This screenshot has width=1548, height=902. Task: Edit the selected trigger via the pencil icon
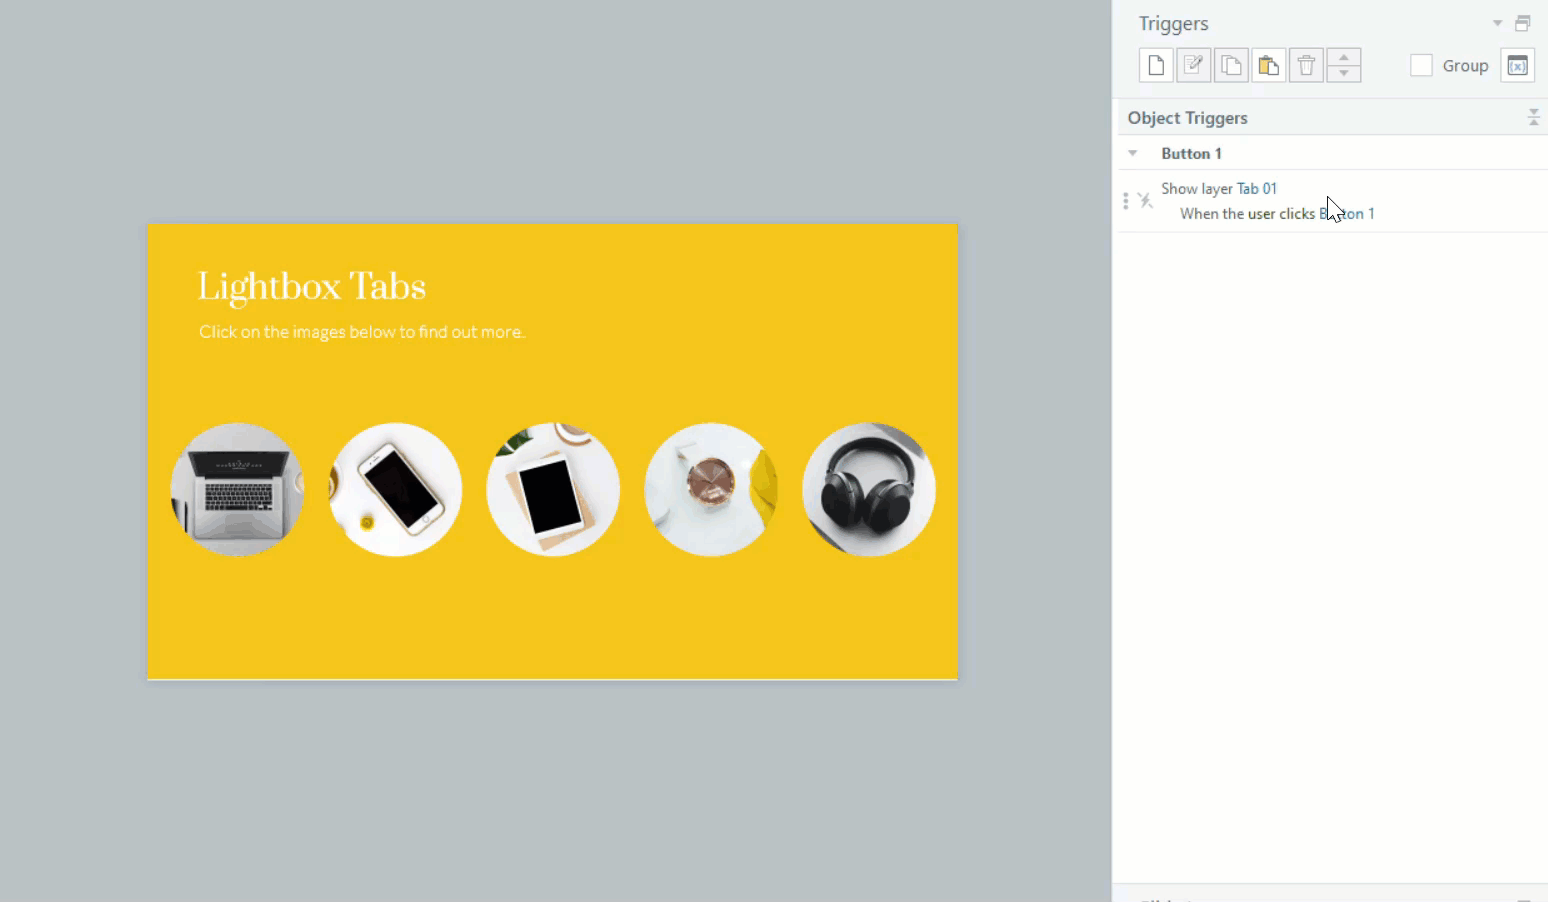(x=1193, y=66)
